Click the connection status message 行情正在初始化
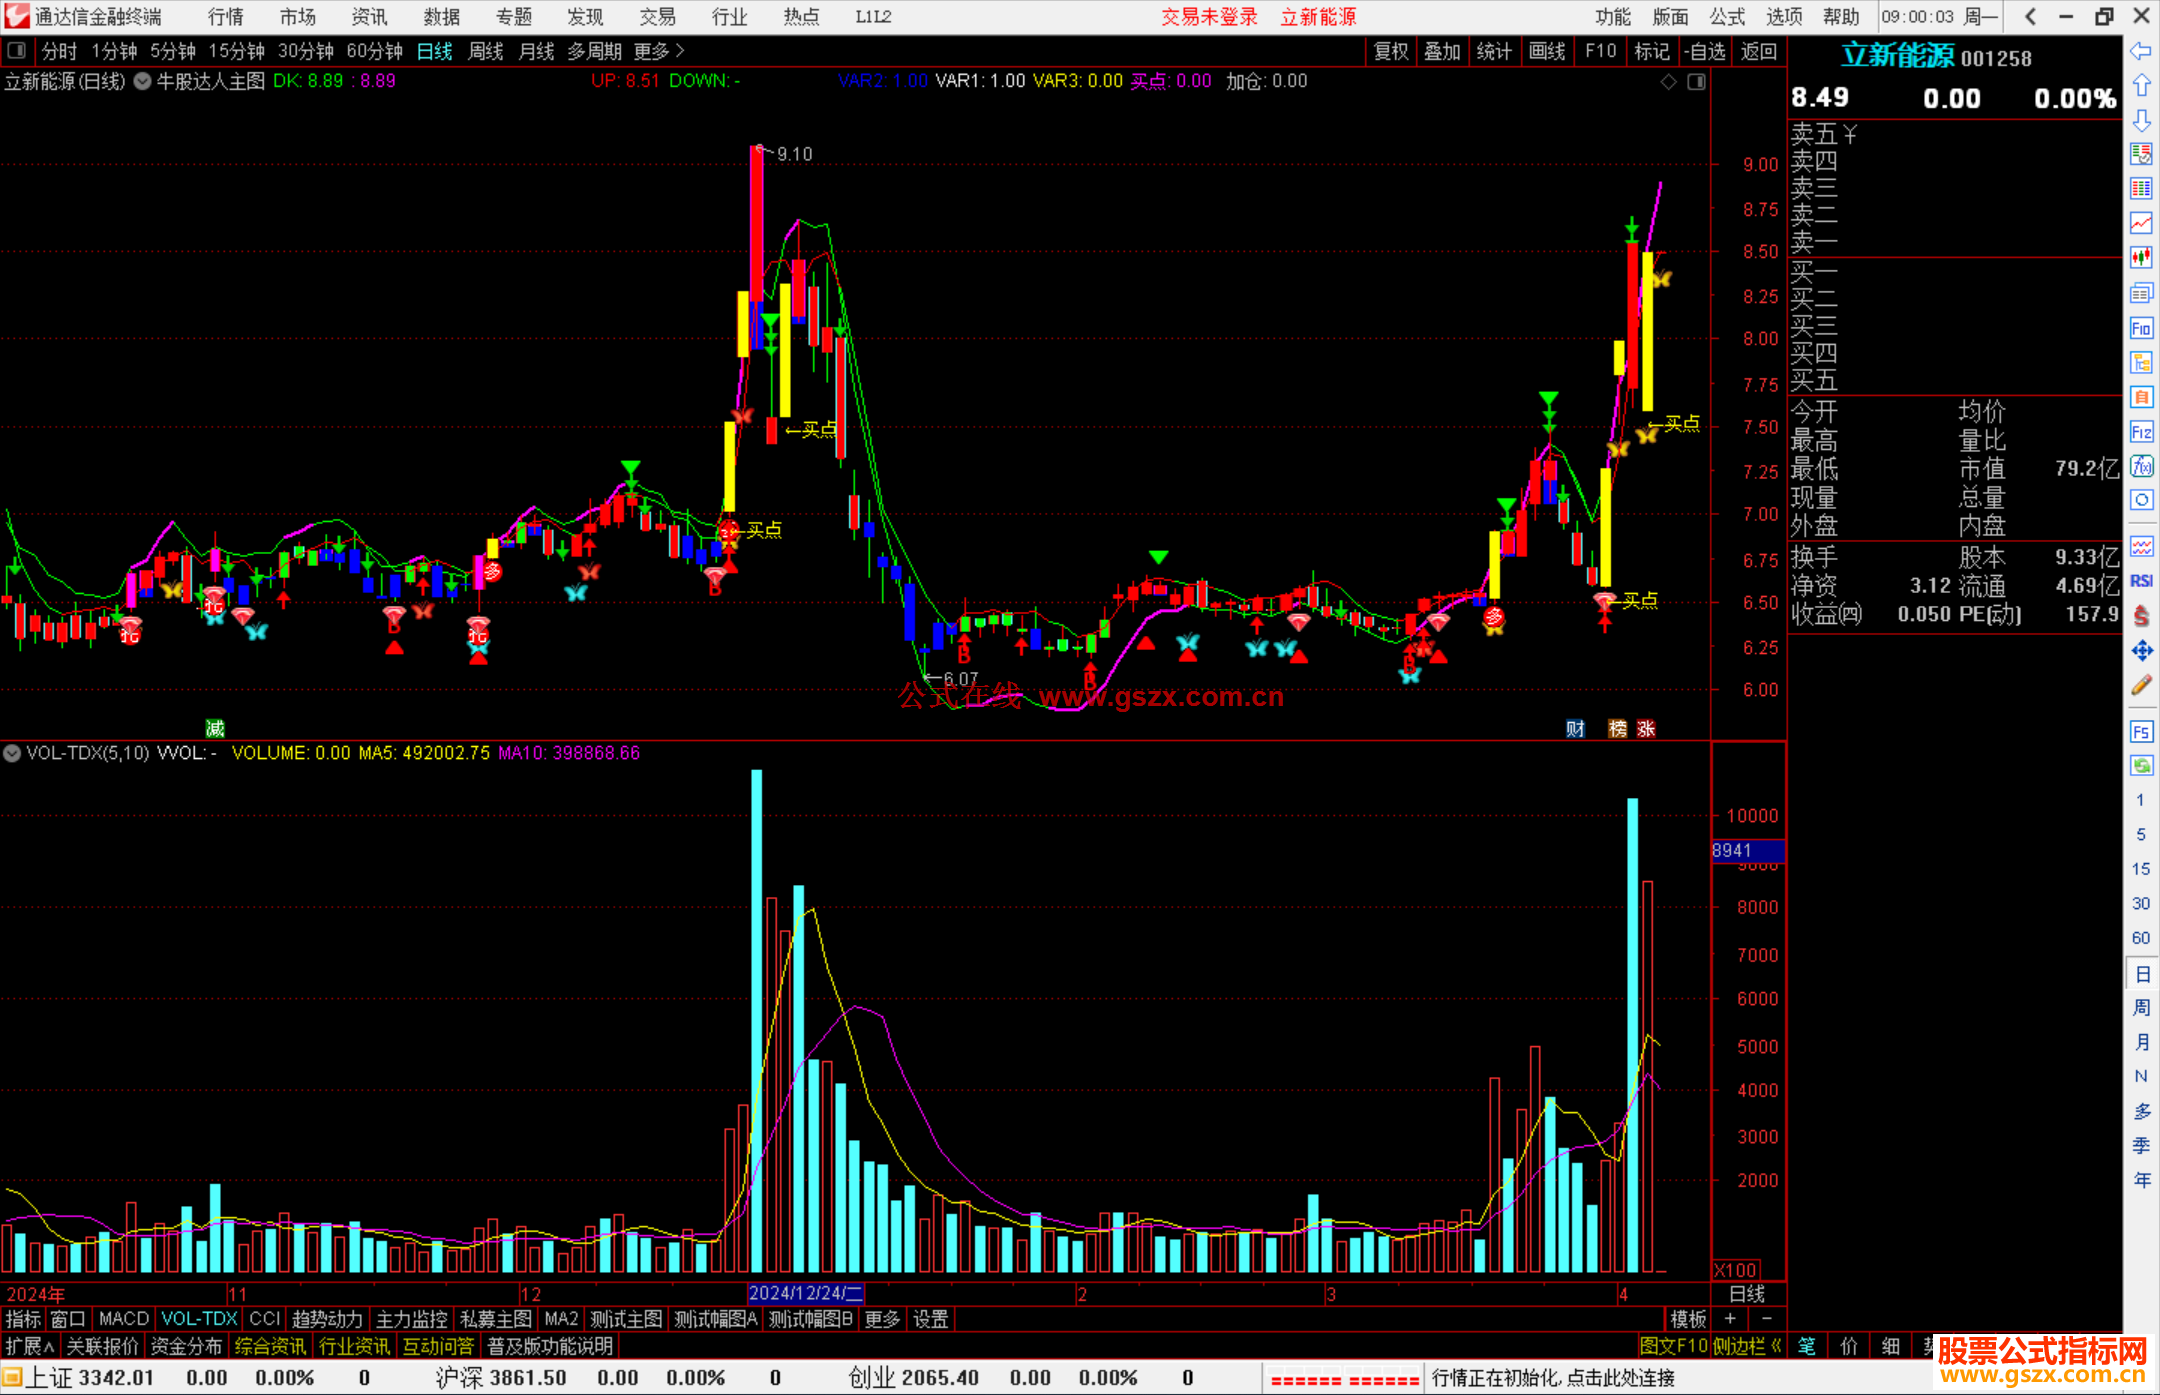Image resolution: width=2160 pixels, height=1395 pixels. click(1553, 1378)
